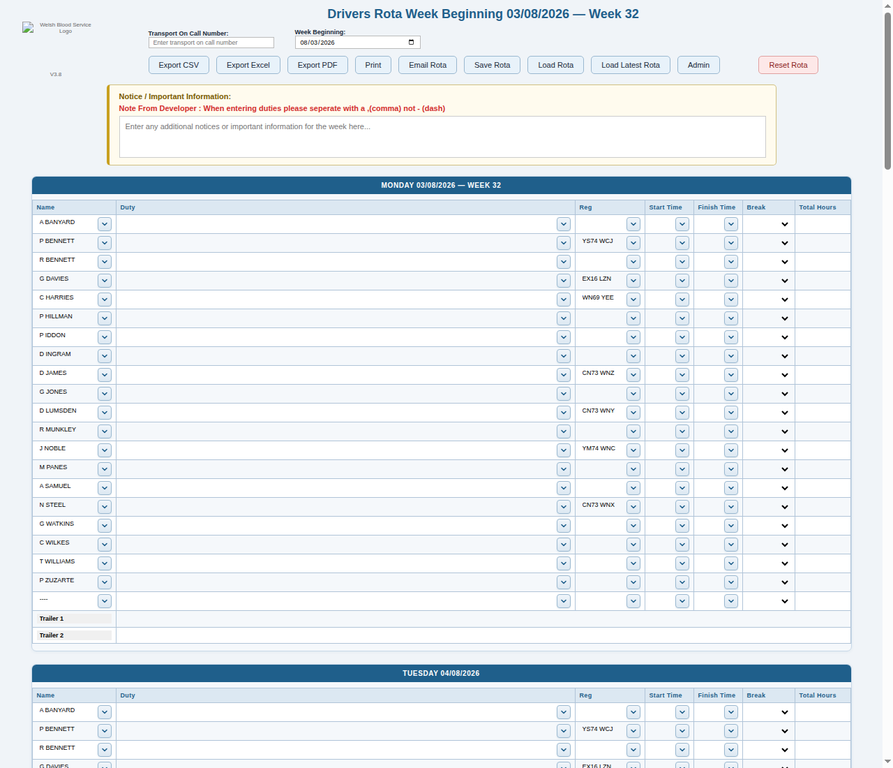Open duty dropdown in Monday R BENNETT row
Screen dimensions: 893x768
[x=563, y=262]
